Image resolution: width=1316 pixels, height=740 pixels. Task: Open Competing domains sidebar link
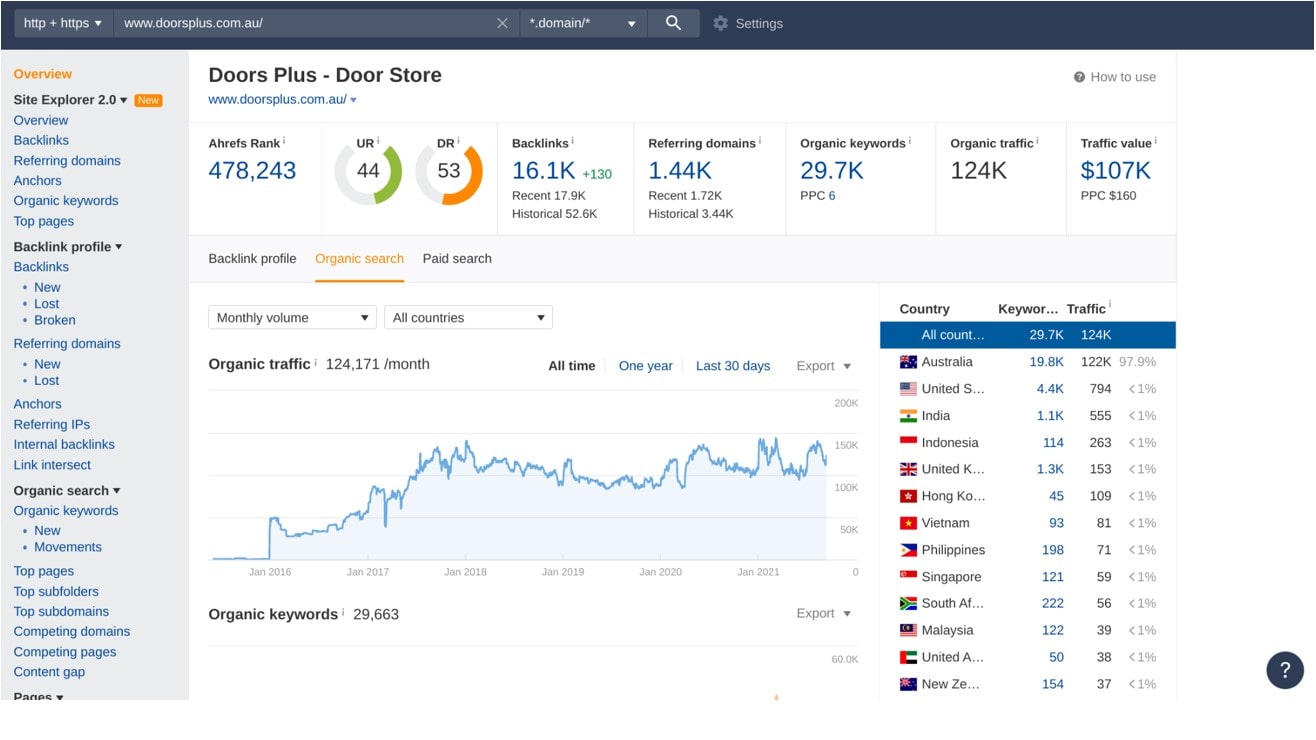click(72, 631)
